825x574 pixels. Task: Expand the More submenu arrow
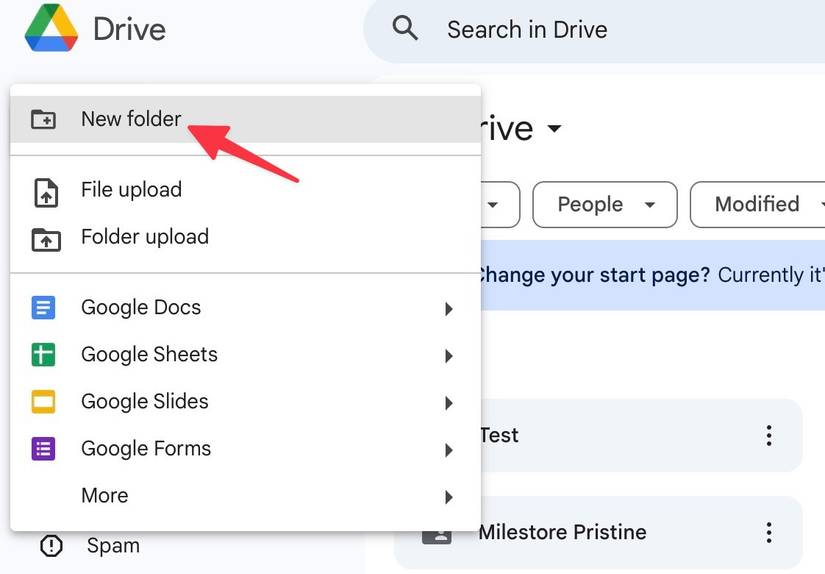pyautogui.click(x=448, y=497)
